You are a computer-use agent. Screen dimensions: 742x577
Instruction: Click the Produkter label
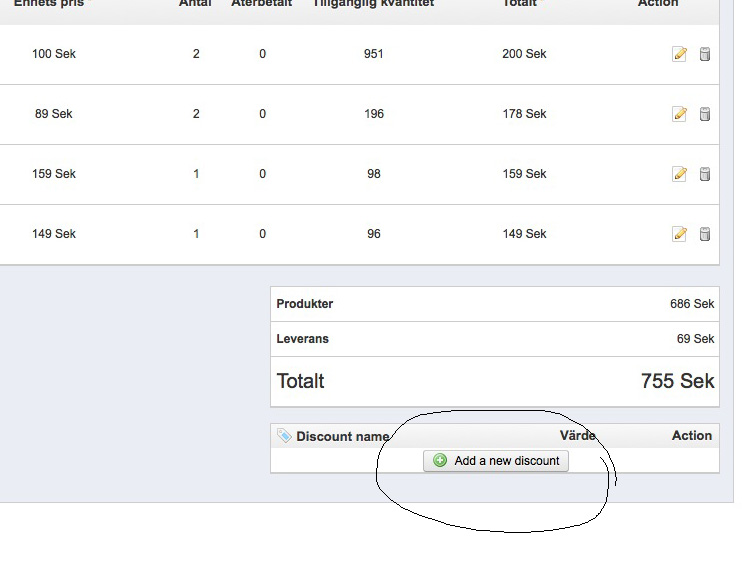[305, 304]
